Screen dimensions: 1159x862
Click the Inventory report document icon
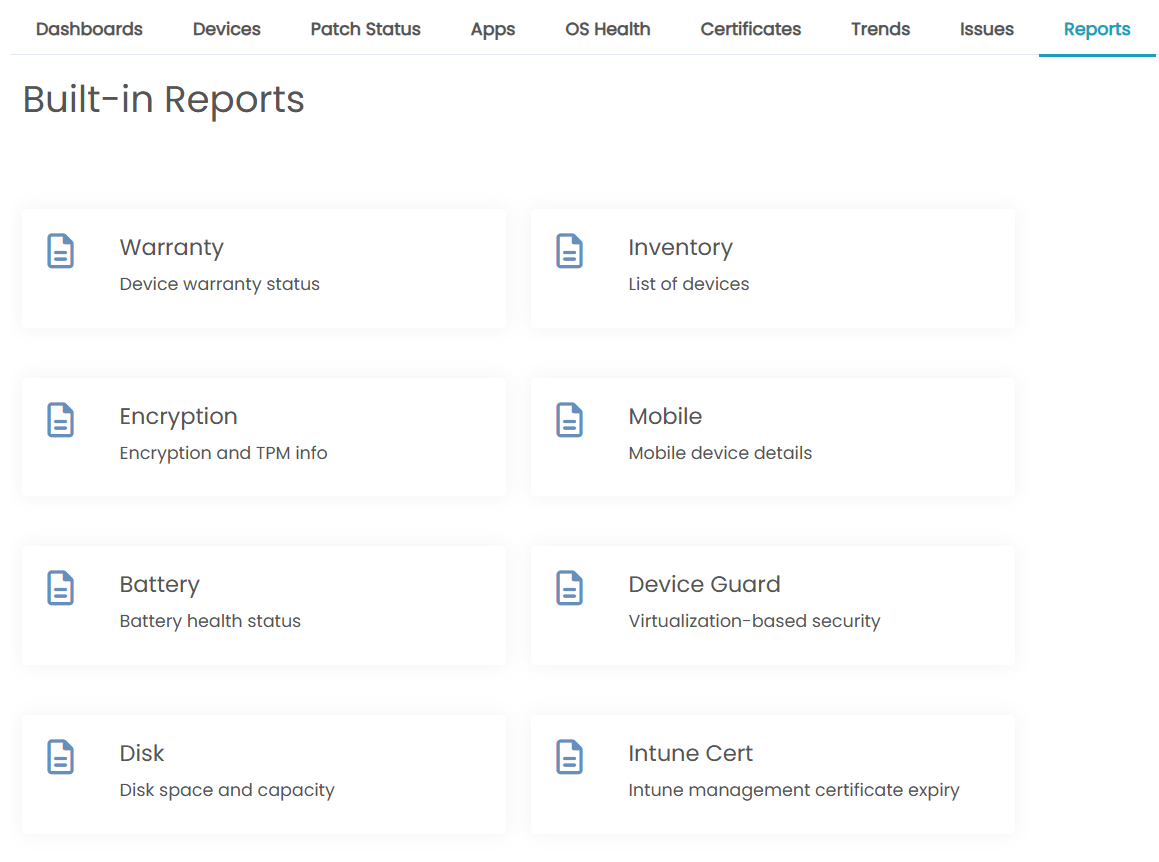point(569,251)
